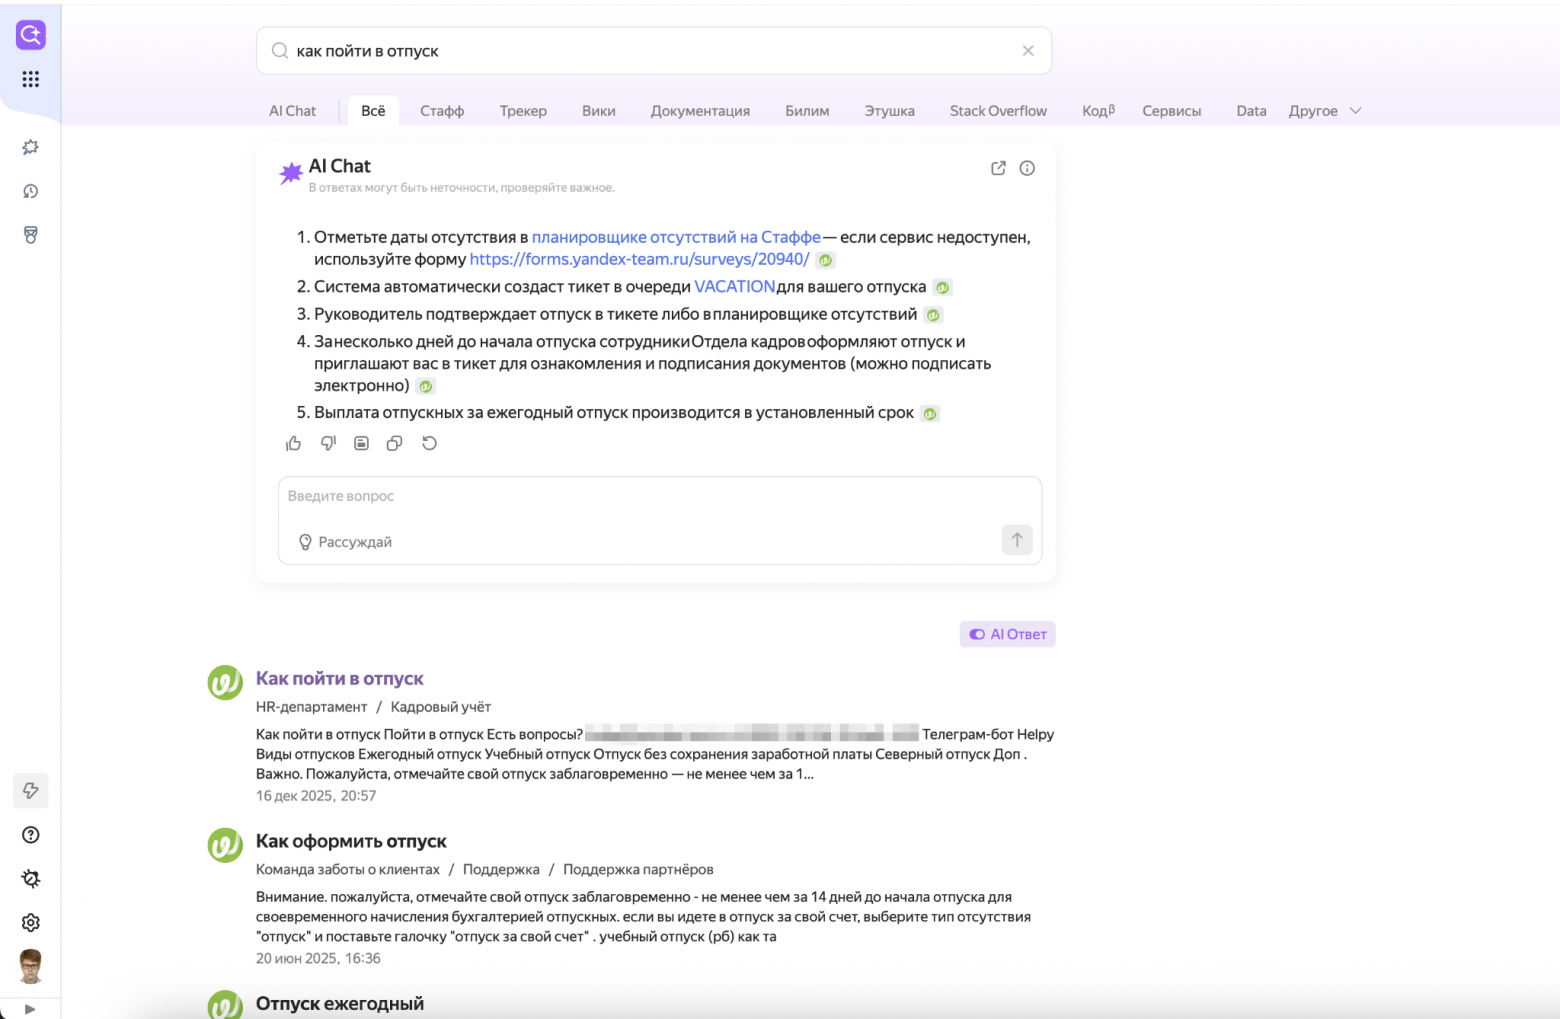Select the "Сервисы" tab

[1172, 111]
